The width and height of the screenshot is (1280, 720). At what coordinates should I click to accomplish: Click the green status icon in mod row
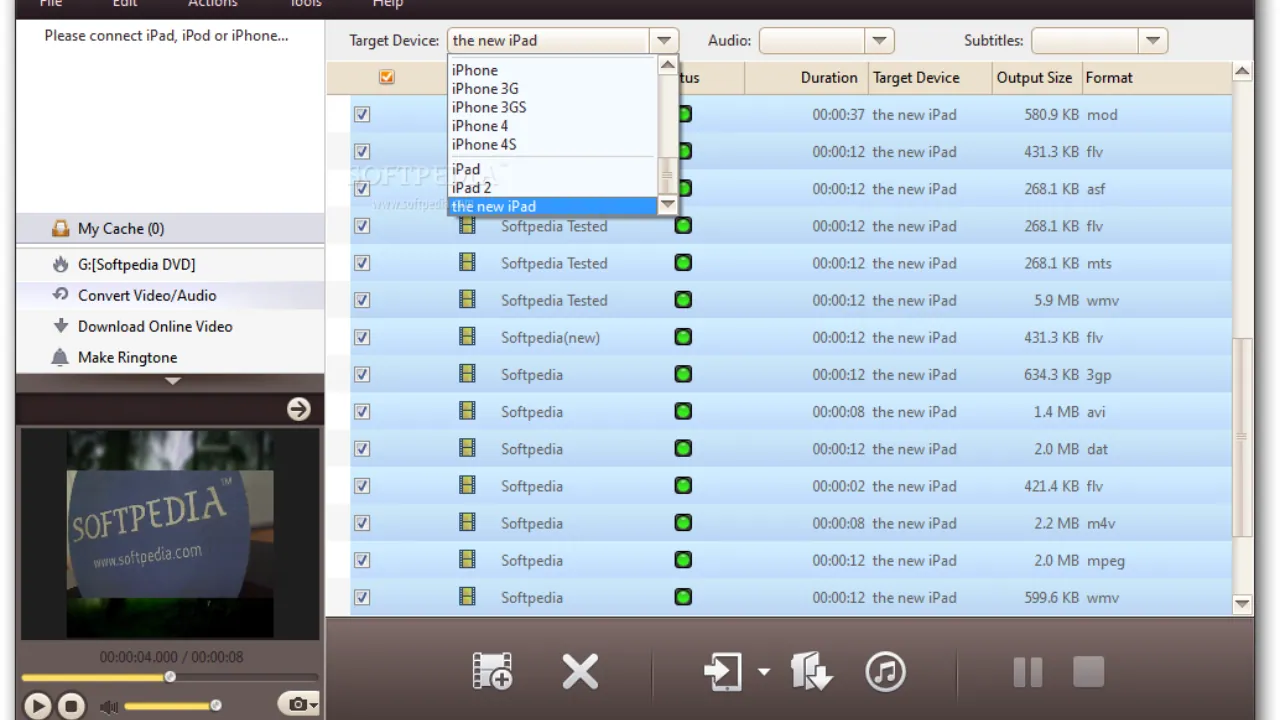coord(684,114)
